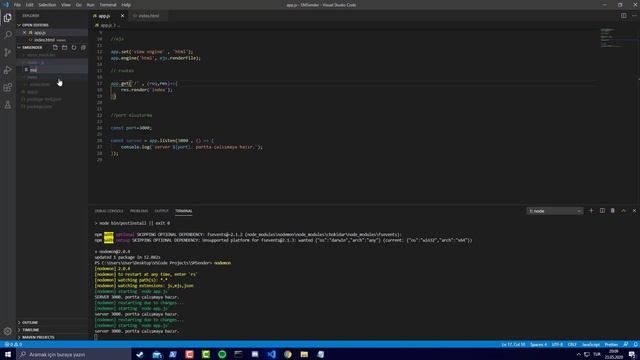Open the editor More Actions ellipsis

[634, 16]
